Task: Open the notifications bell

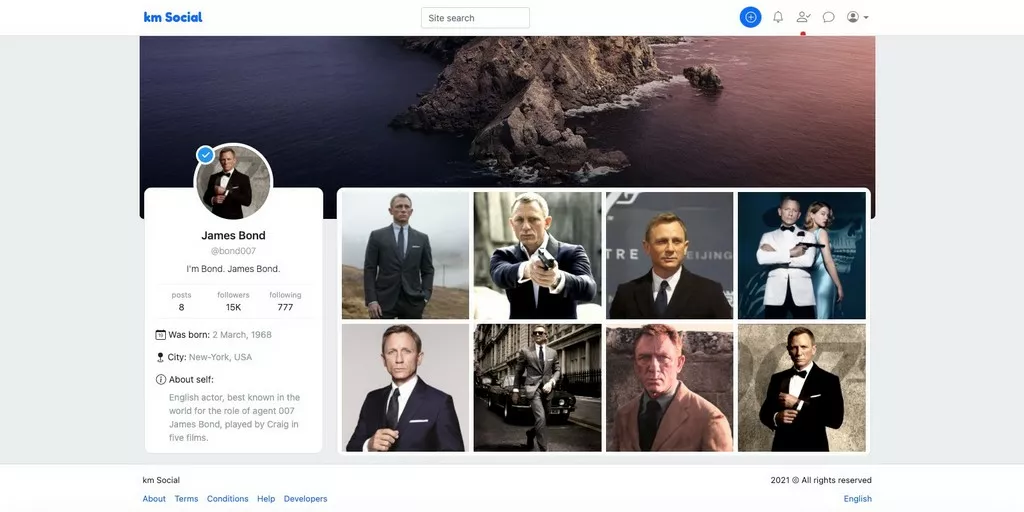Action: pos(778,17)
